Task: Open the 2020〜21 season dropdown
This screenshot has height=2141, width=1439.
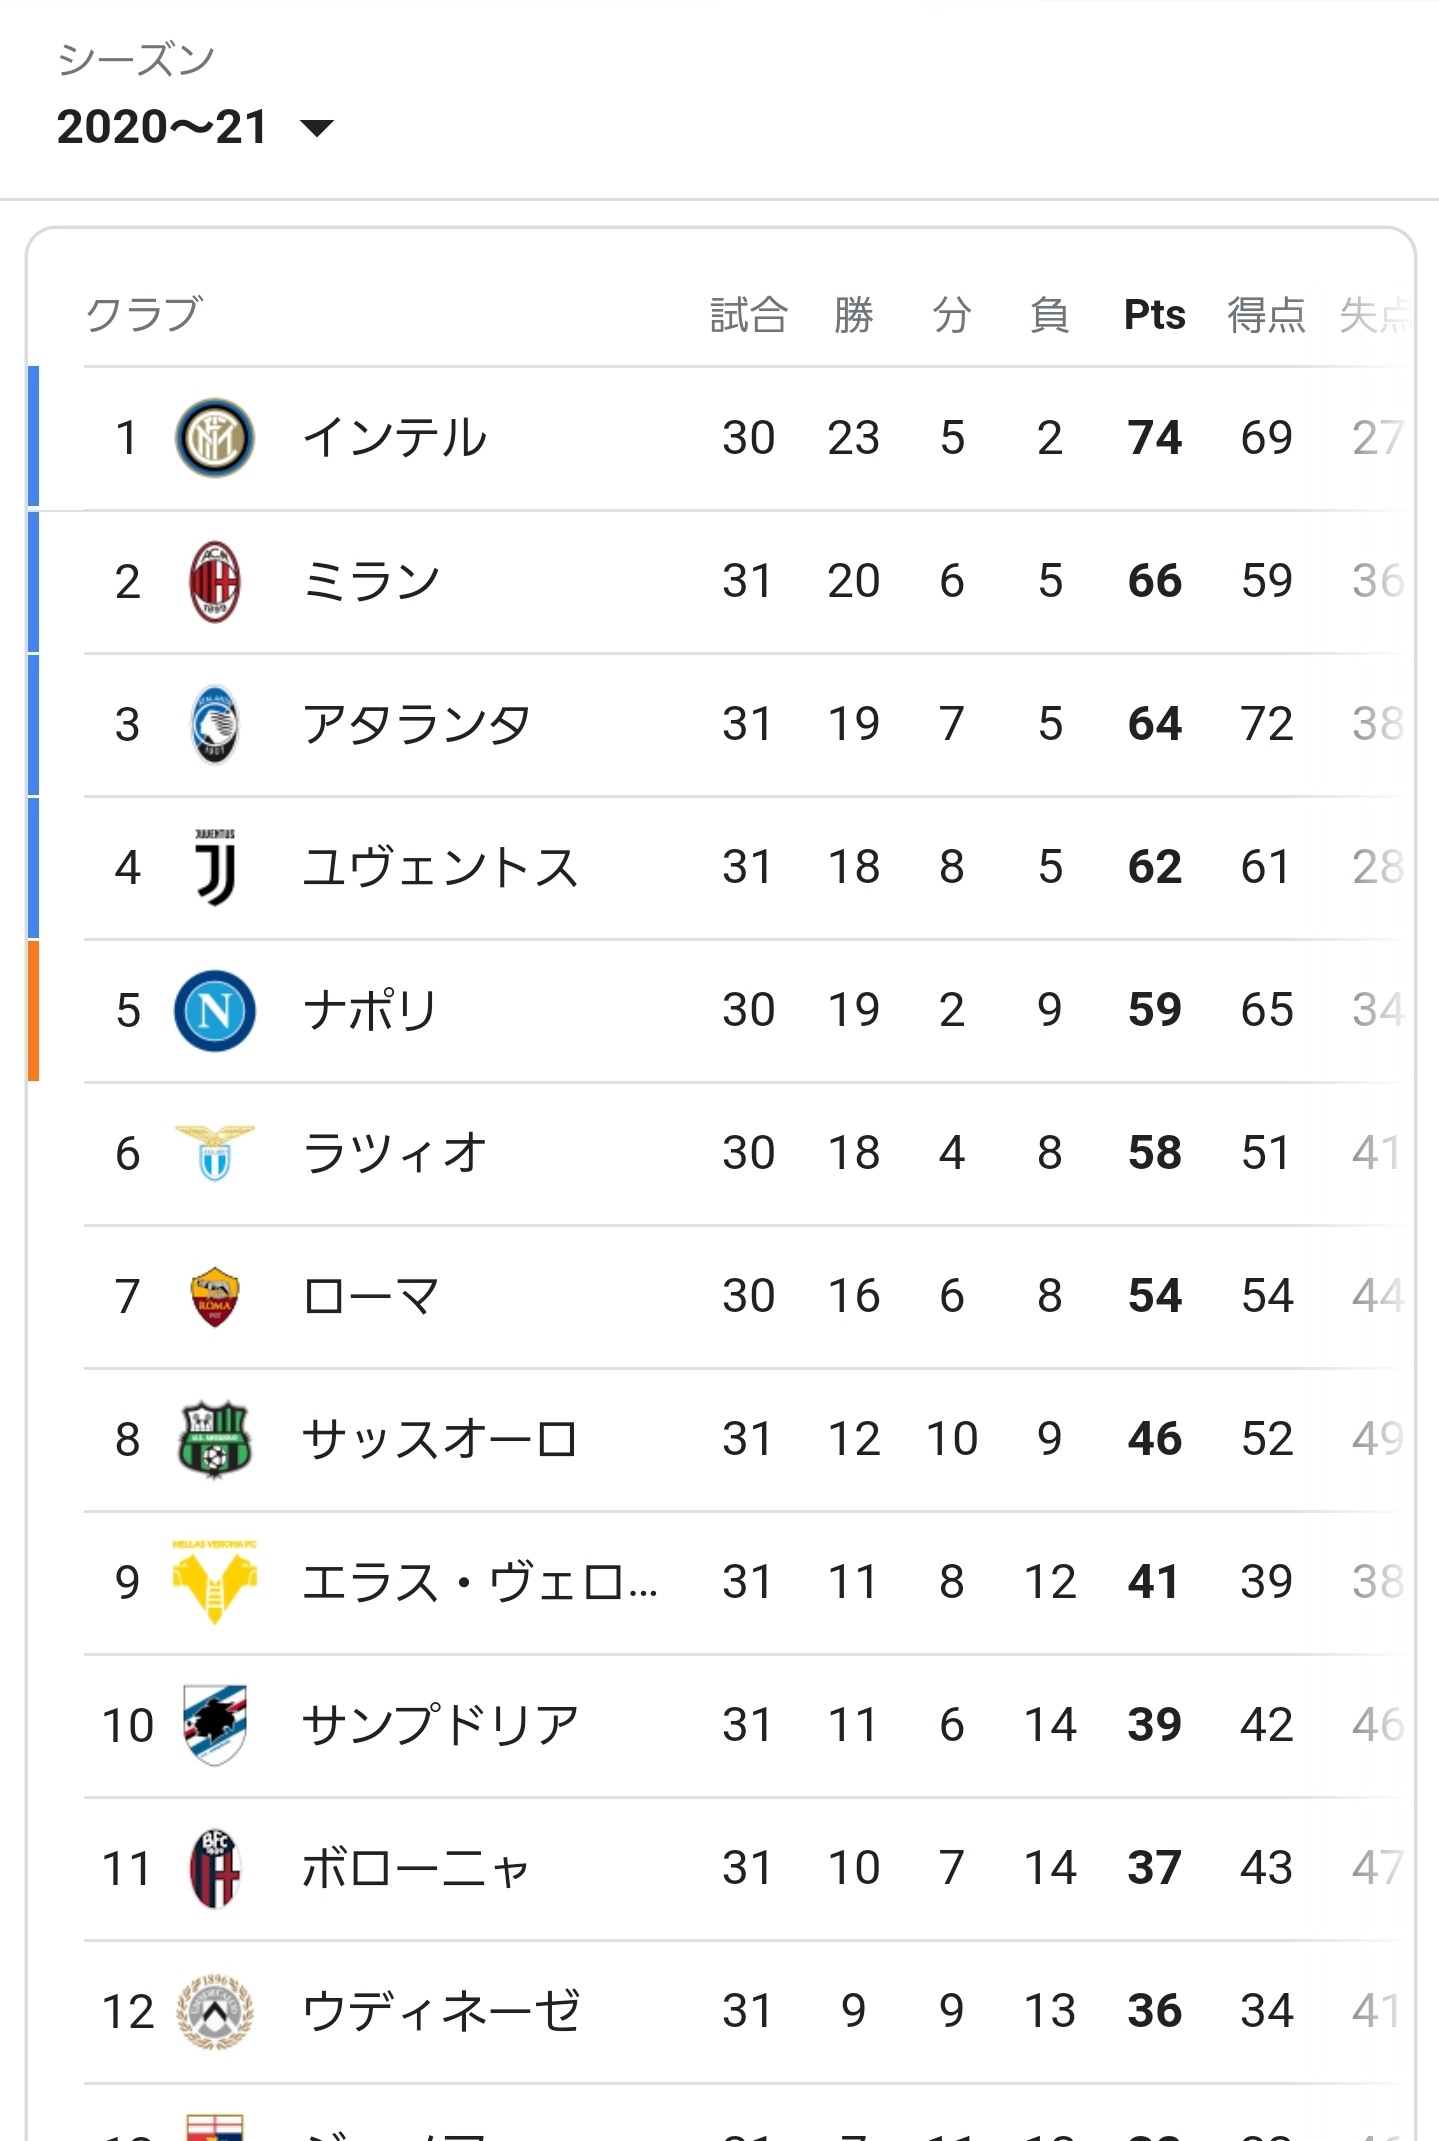Action: click(x=195, y=127)
